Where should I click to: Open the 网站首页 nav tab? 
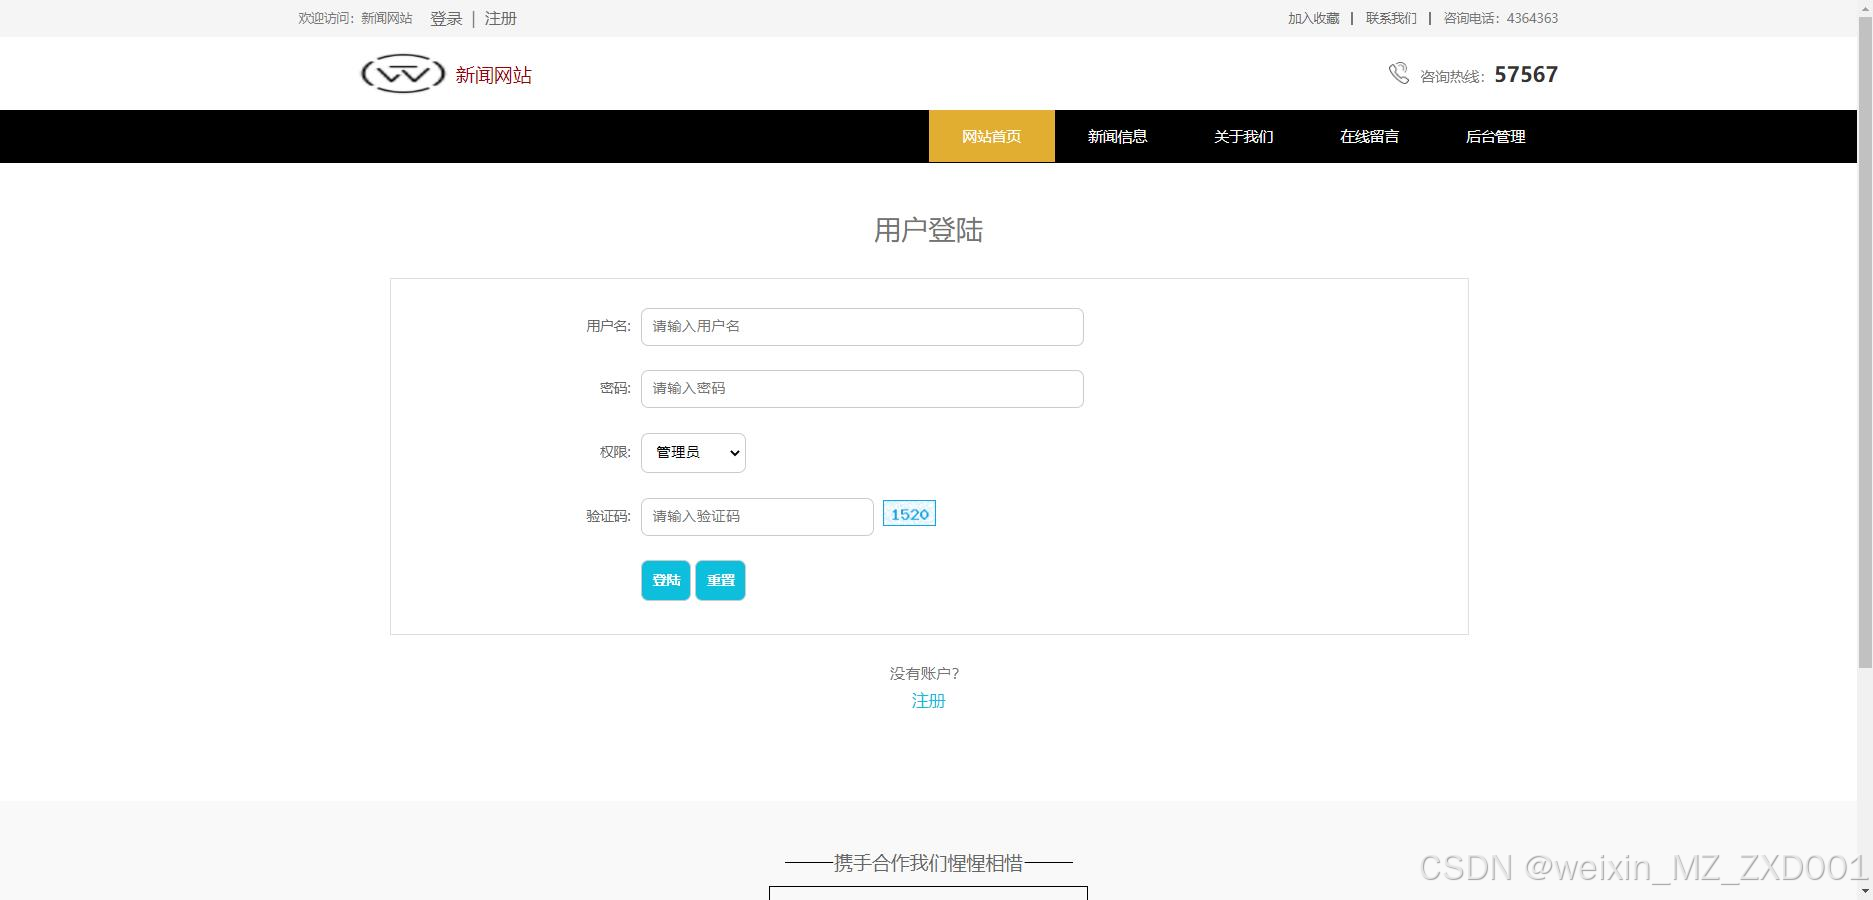pos(992,136)
